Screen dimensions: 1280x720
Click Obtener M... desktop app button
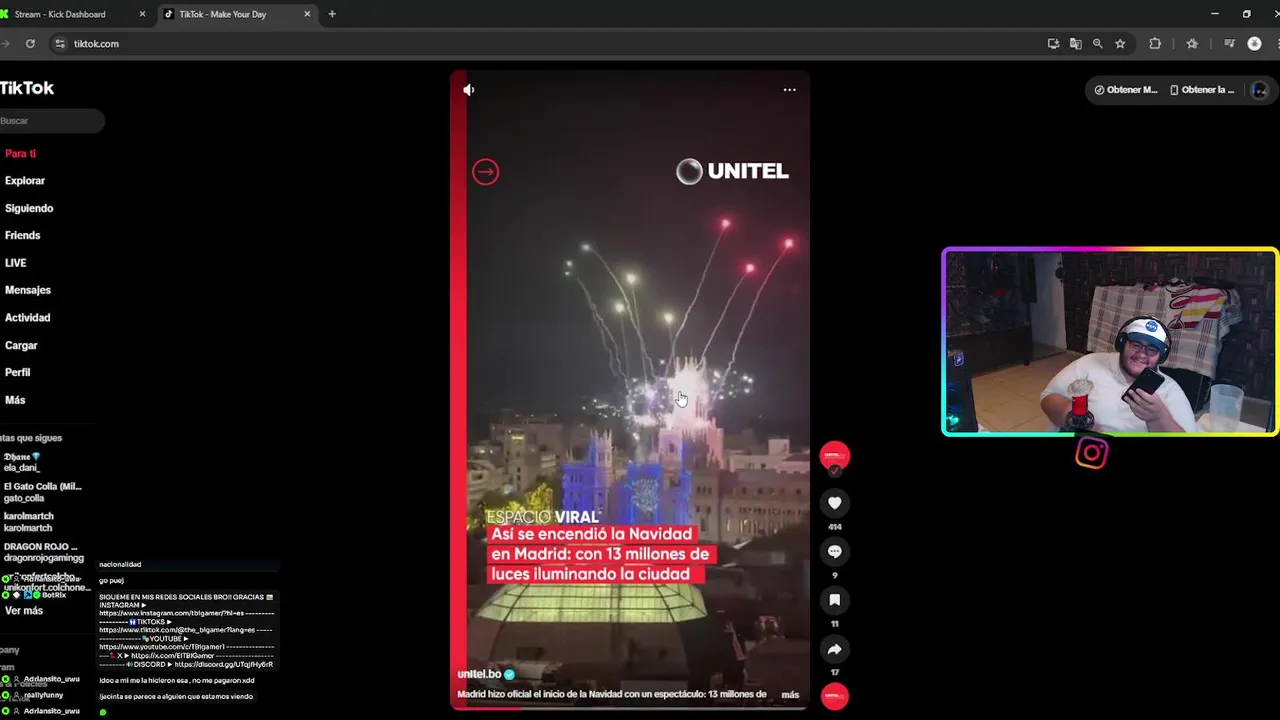(1125, 90)
